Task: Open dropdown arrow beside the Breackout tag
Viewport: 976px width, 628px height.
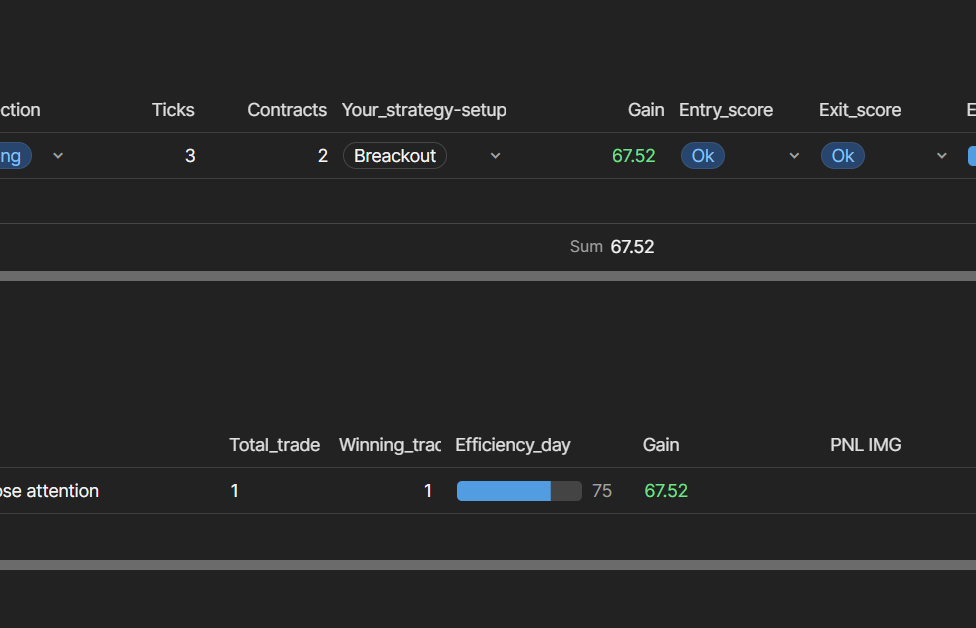Action: (495, 156)
